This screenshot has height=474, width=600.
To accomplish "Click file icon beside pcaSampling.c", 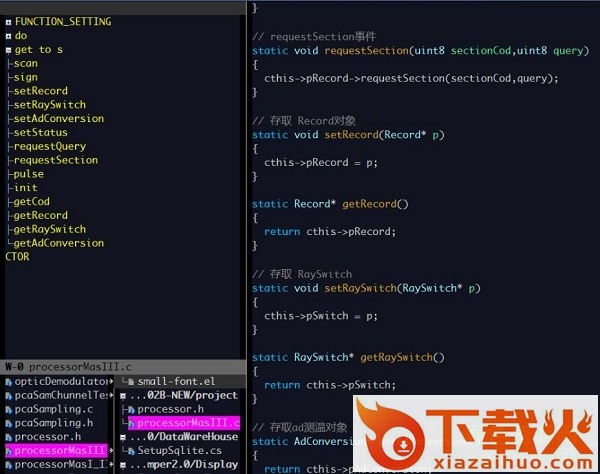I will pyautogui.click(x=8, y=409).
